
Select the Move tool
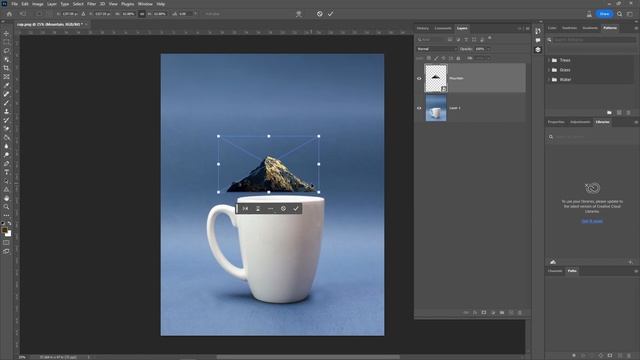coord(6,33)
